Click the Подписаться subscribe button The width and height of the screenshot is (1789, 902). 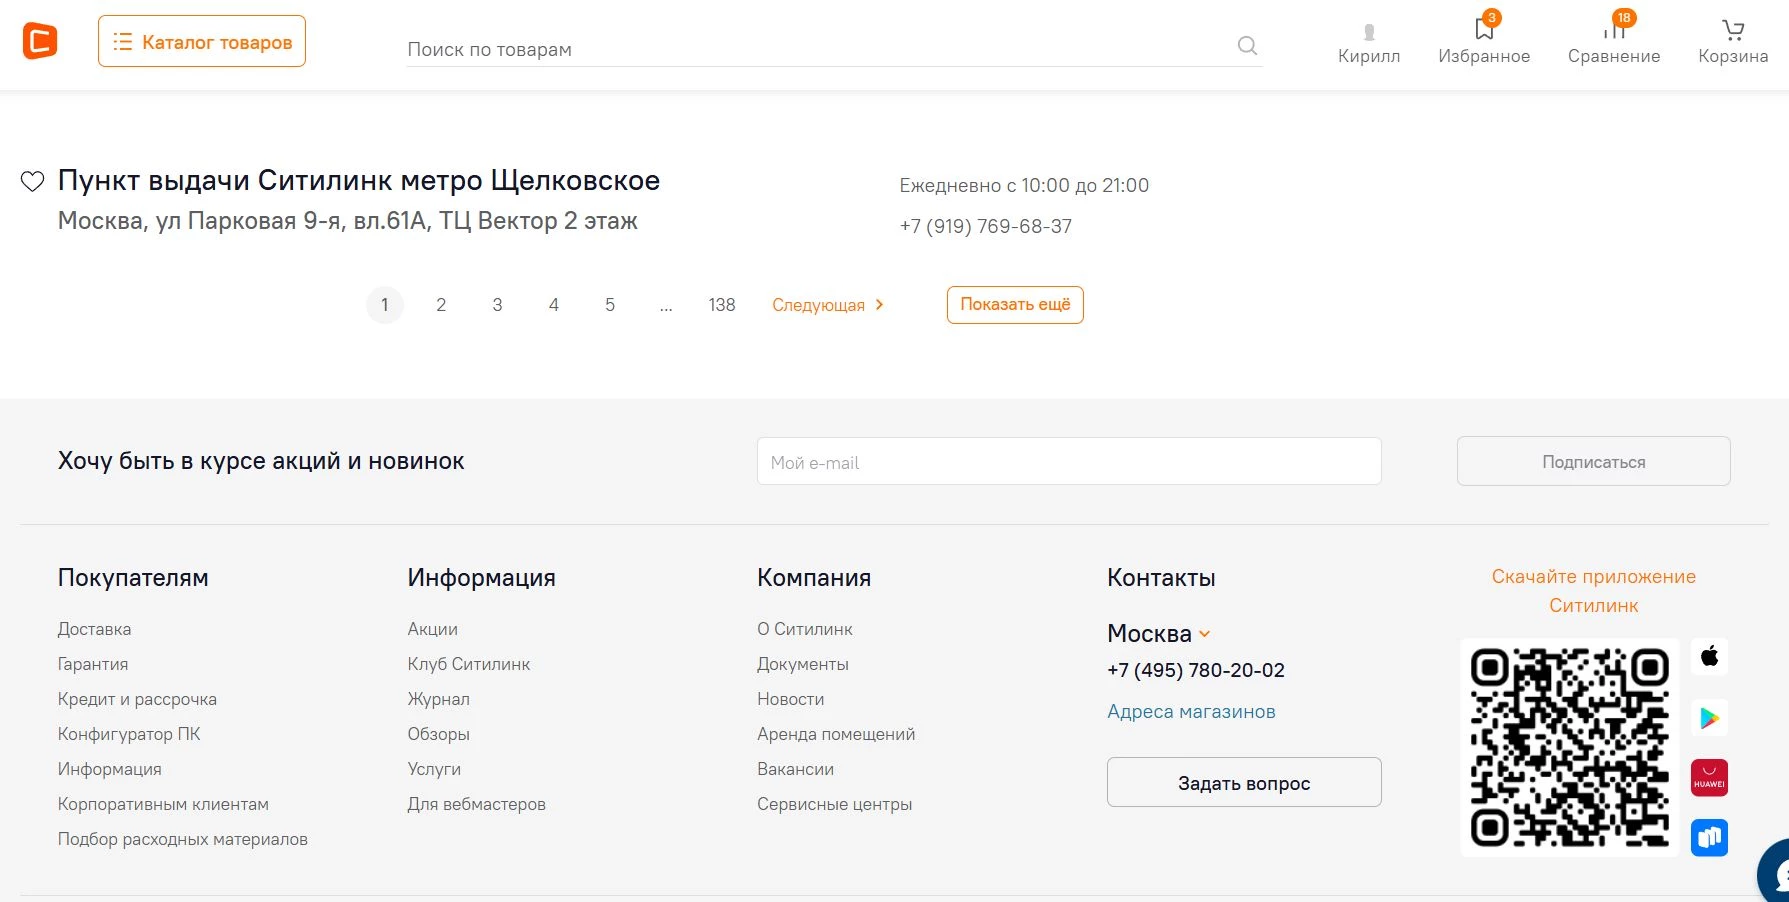pos(1592,461)
